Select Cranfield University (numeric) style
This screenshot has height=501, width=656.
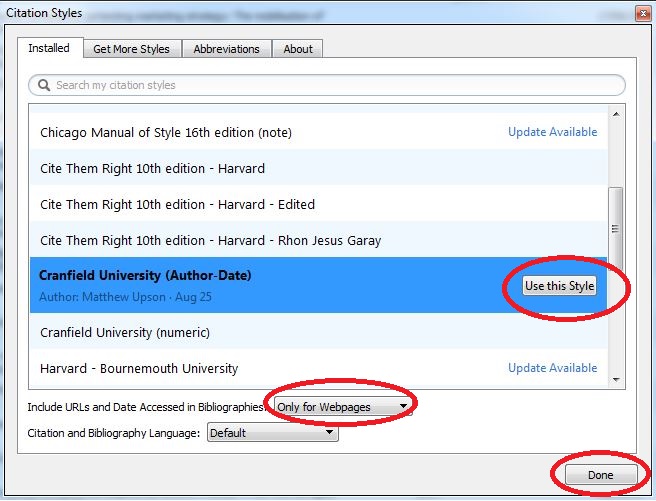pos(125,332)
